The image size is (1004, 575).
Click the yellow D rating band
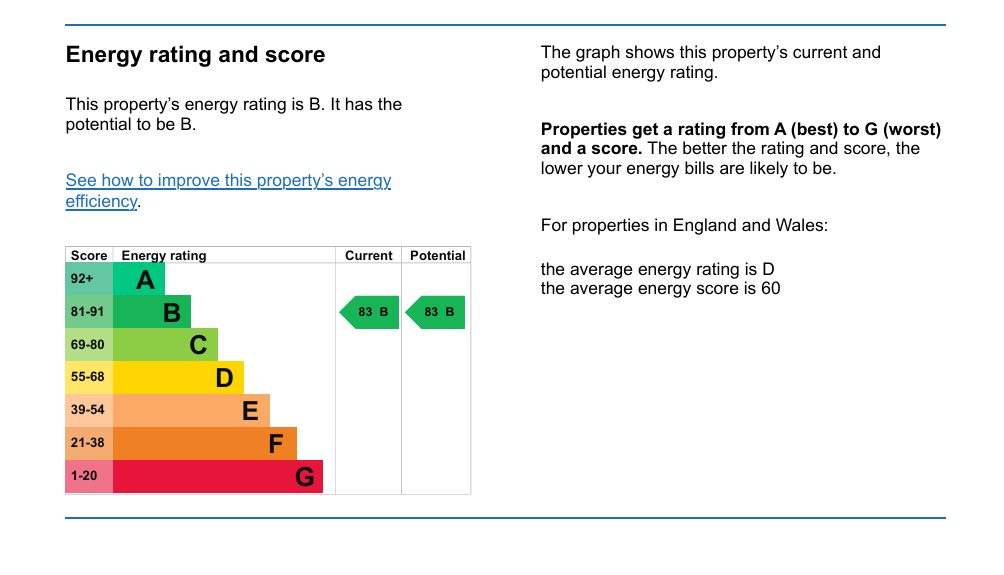(178, 378)
